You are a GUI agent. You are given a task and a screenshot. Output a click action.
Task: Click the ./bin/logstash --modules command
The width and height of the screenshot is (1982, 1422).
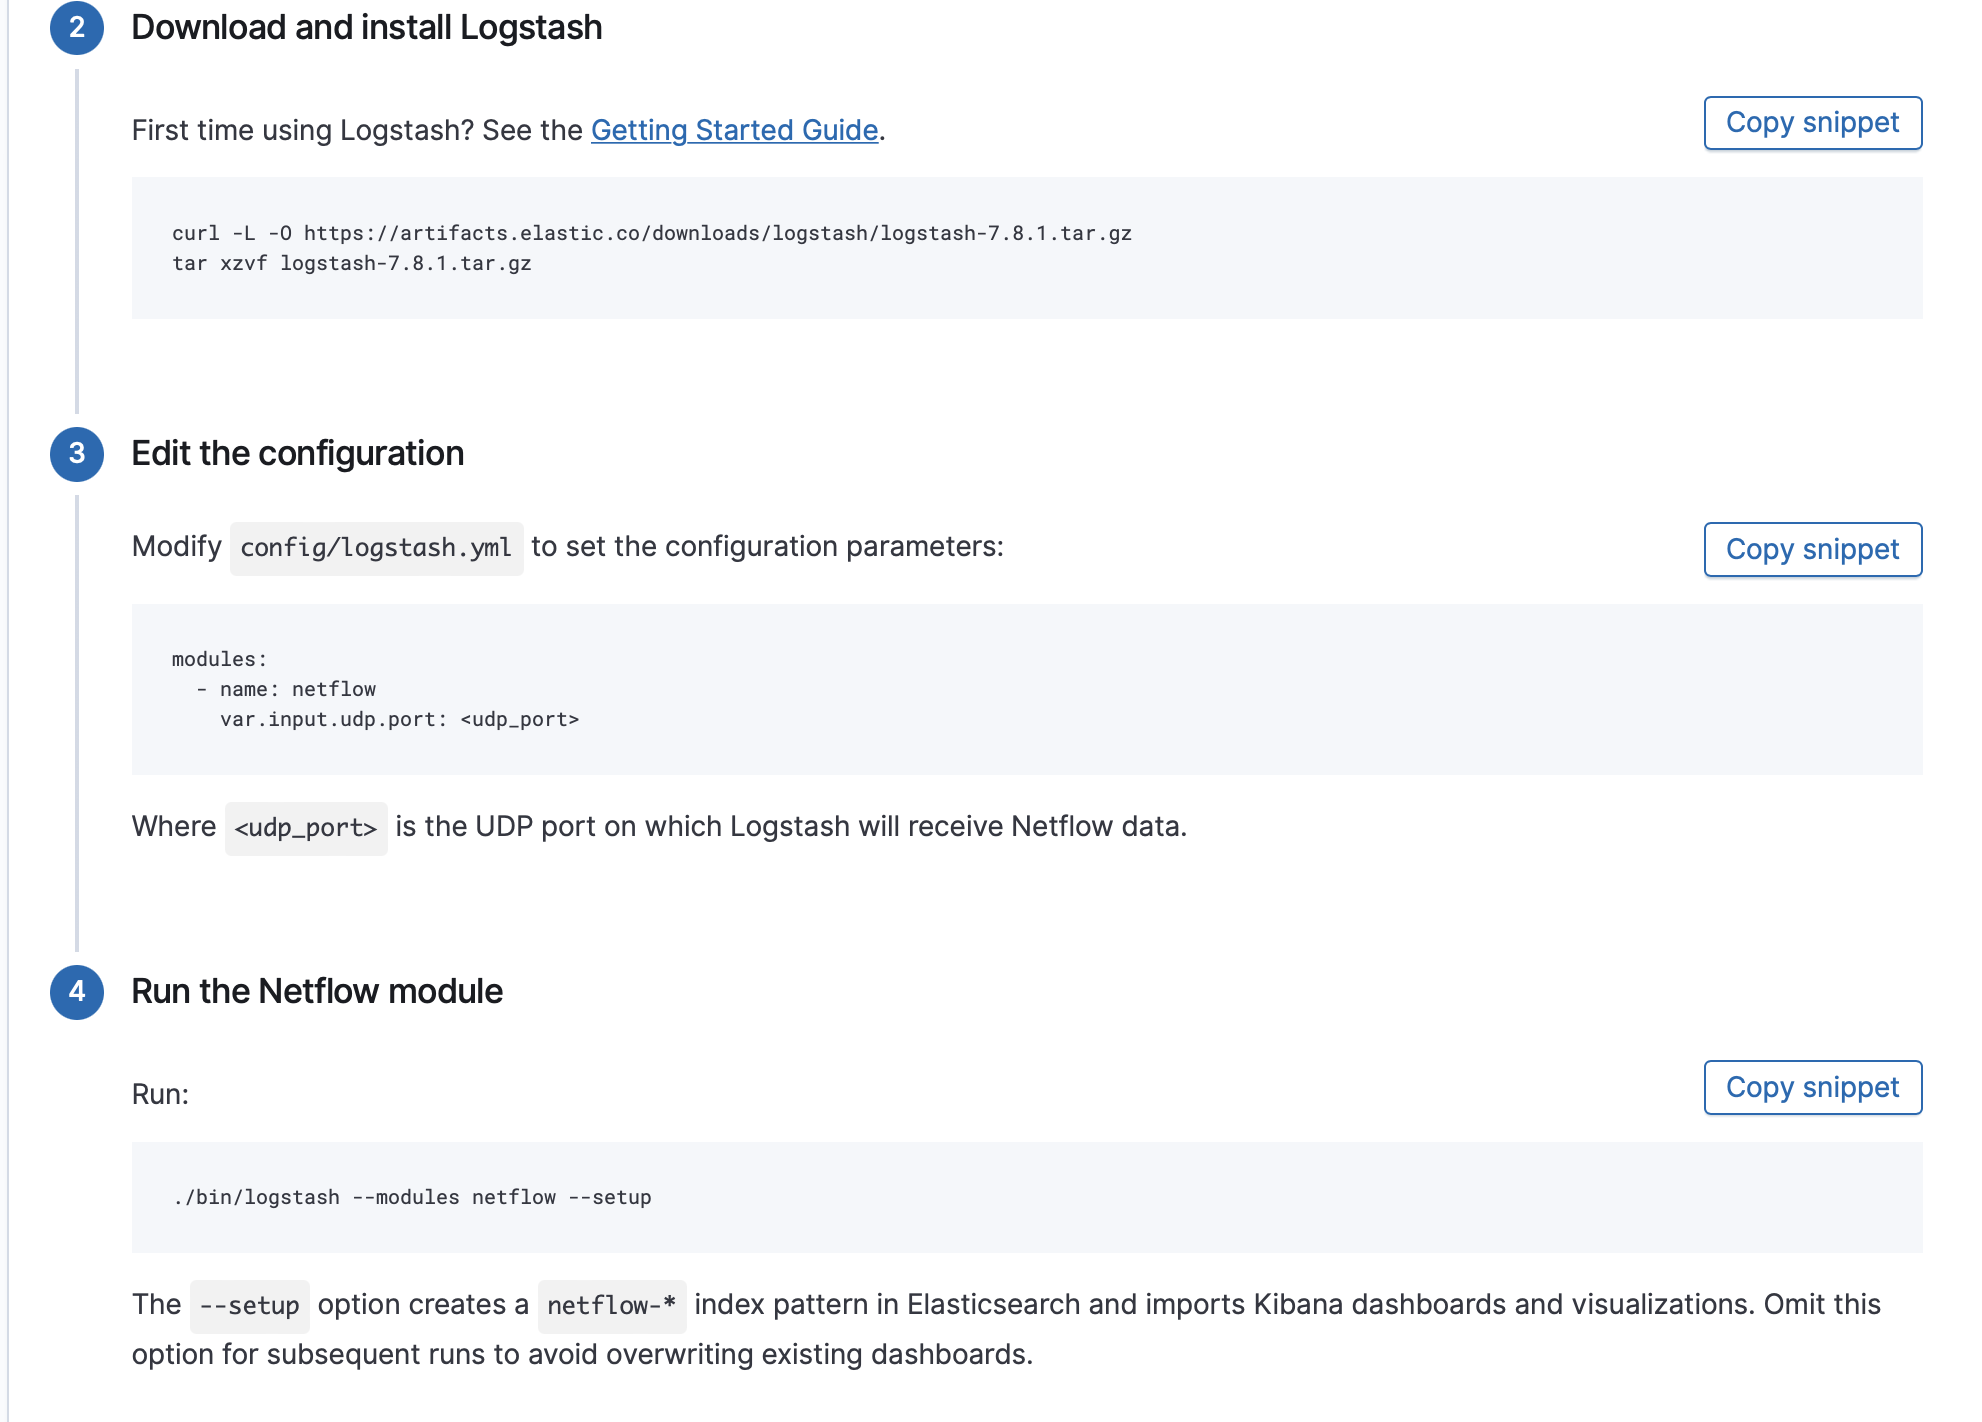point(411,1197)
